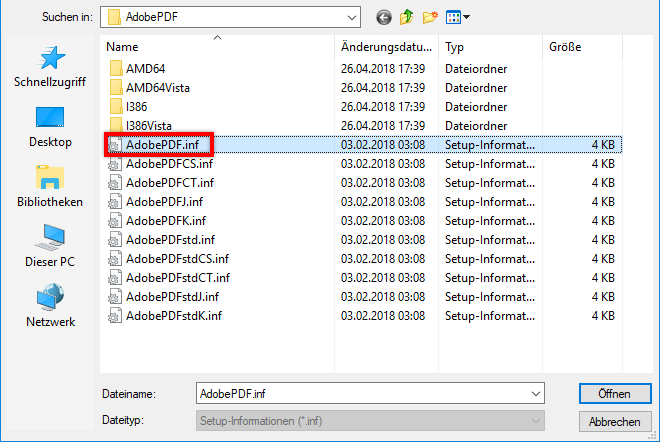This screenshot has width=660, height=442.
Task: Select the AMD64Vista folder icon
Action: point(116,88)
